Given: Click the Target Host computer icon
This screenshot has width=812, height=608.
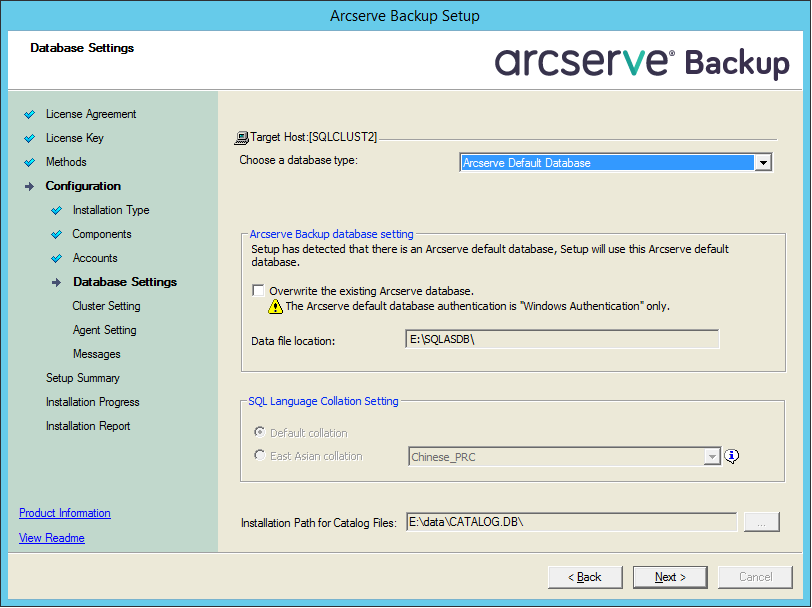Looking at the screenshot, I should [240, 137].
